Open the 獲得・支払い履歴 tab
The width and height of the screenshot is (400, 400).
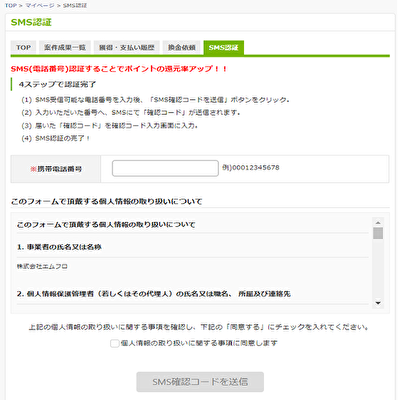coord(127,48)
